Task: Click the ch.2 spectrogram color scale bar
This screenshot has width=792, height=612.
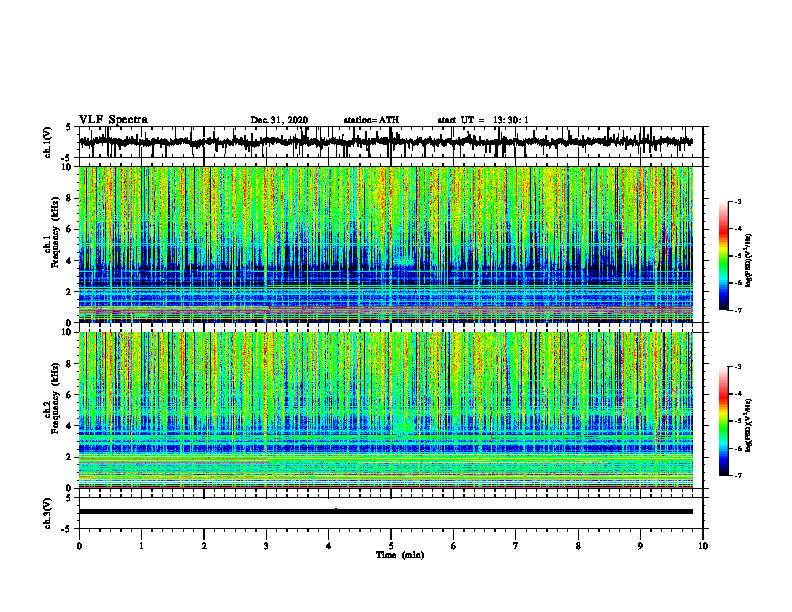Action: tap(723, 421)
